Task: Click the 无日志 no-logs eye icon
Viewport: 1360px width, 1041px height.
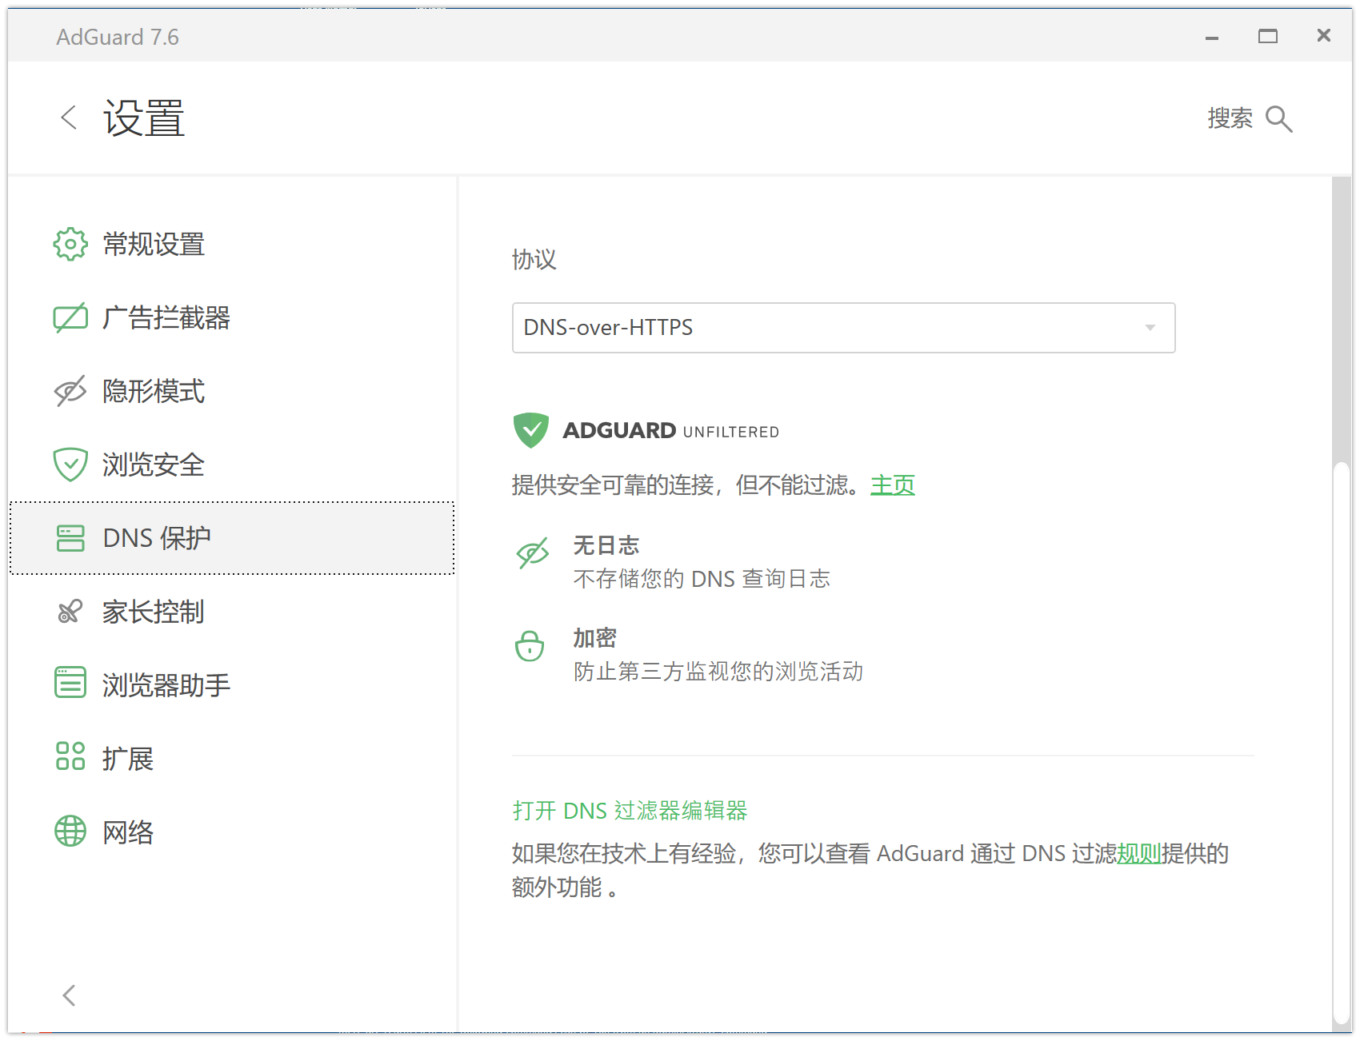Action: point(533,553)
